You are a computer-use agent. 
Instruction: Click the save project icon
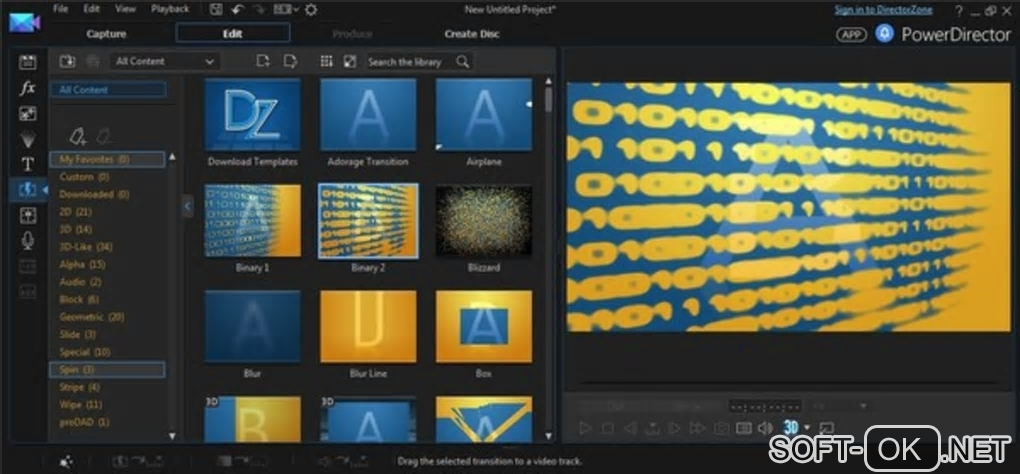click(x=217, y=9)
